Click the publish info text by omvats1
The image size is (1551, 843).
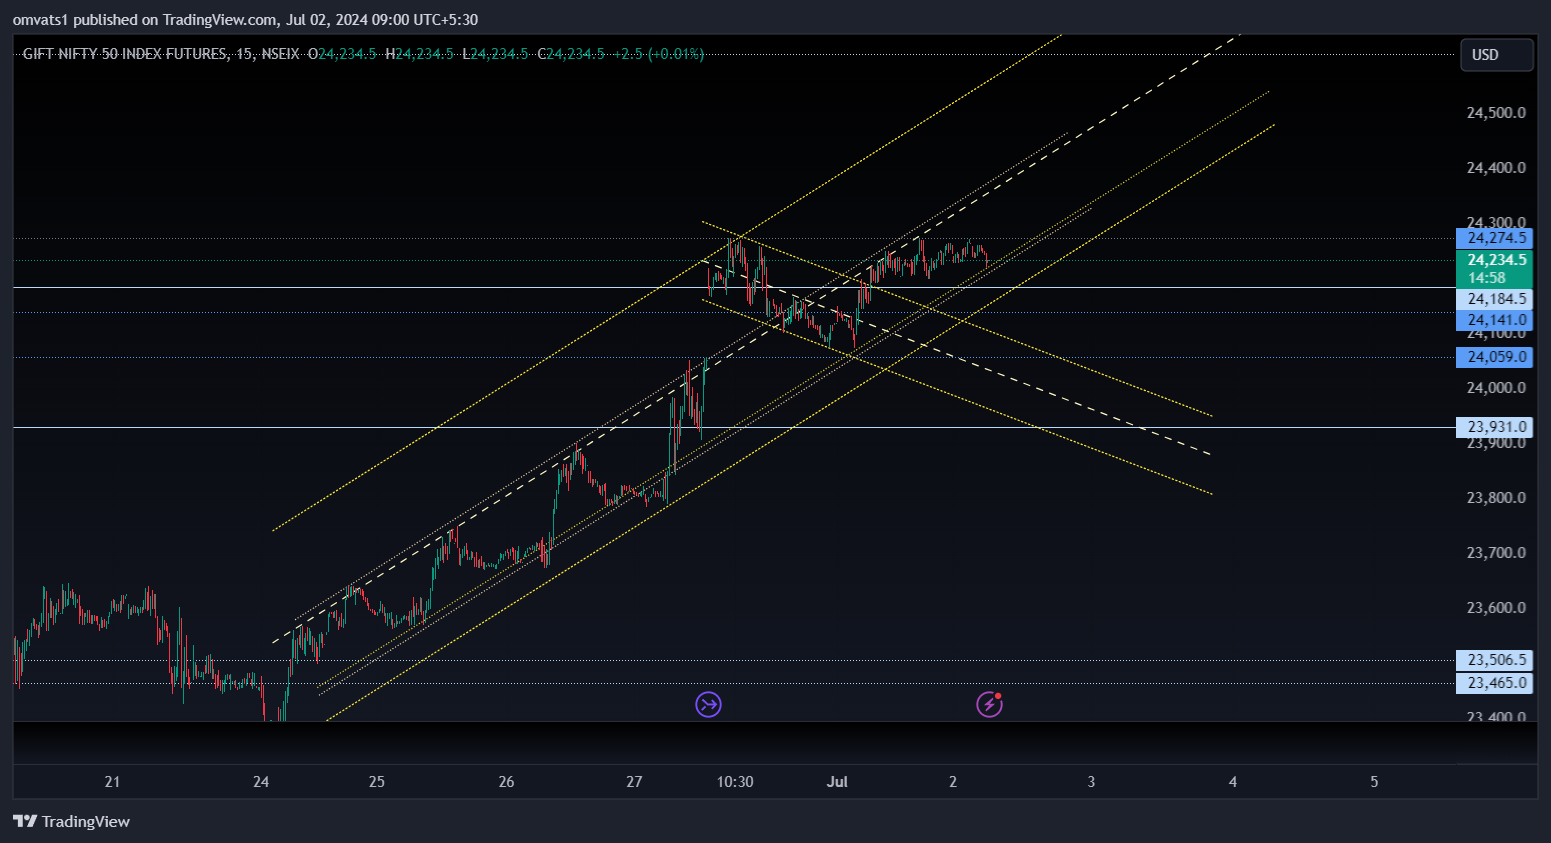click(245, 20)
